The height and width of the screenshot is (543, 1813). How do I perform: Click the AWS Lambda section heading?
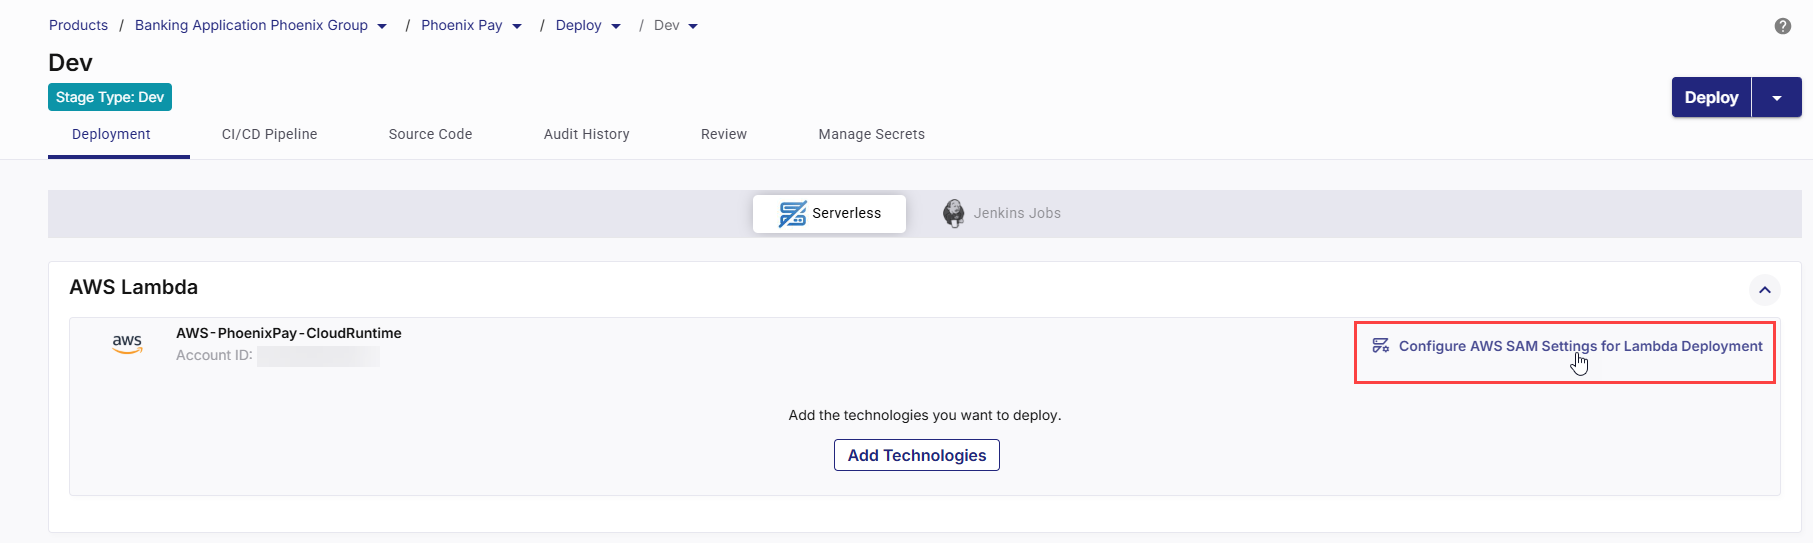coord(133,287)
